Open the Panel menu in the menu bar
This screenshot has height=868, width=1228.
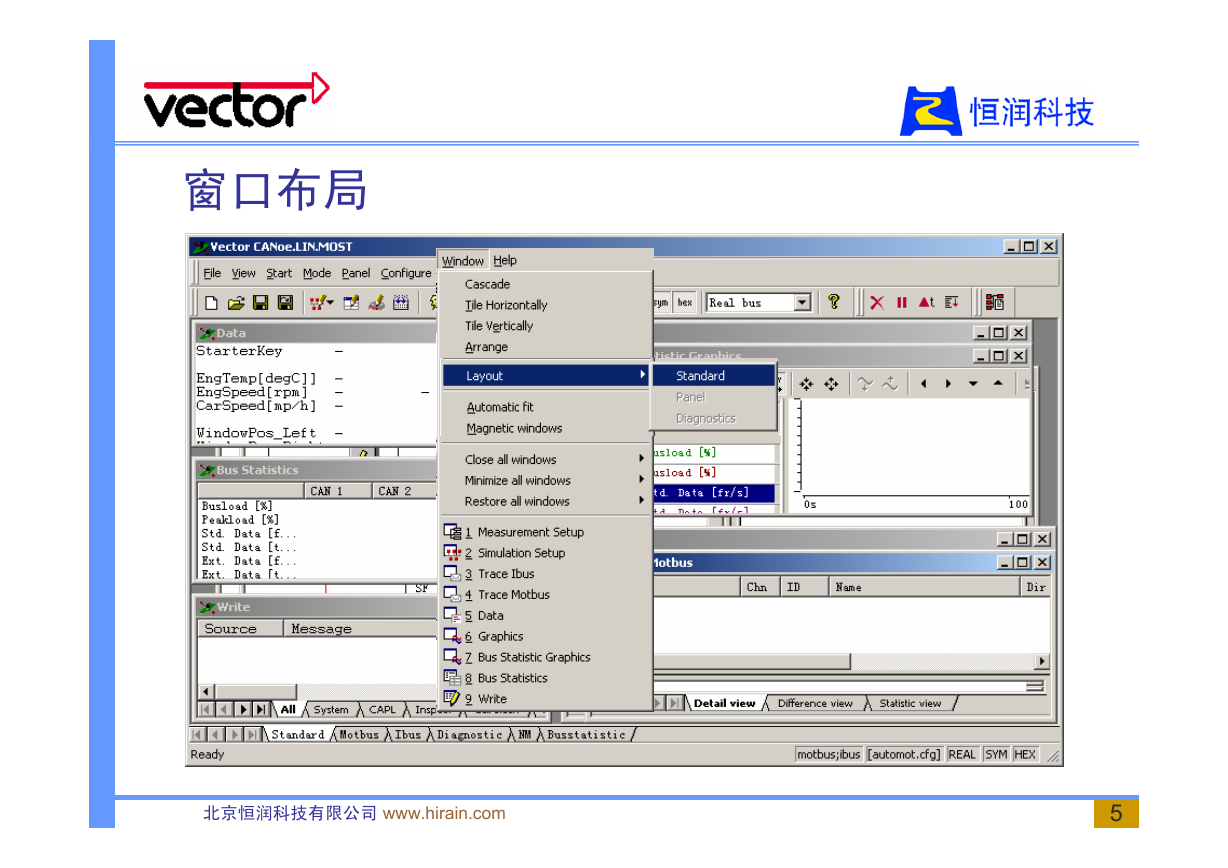[x=356, y=273]
